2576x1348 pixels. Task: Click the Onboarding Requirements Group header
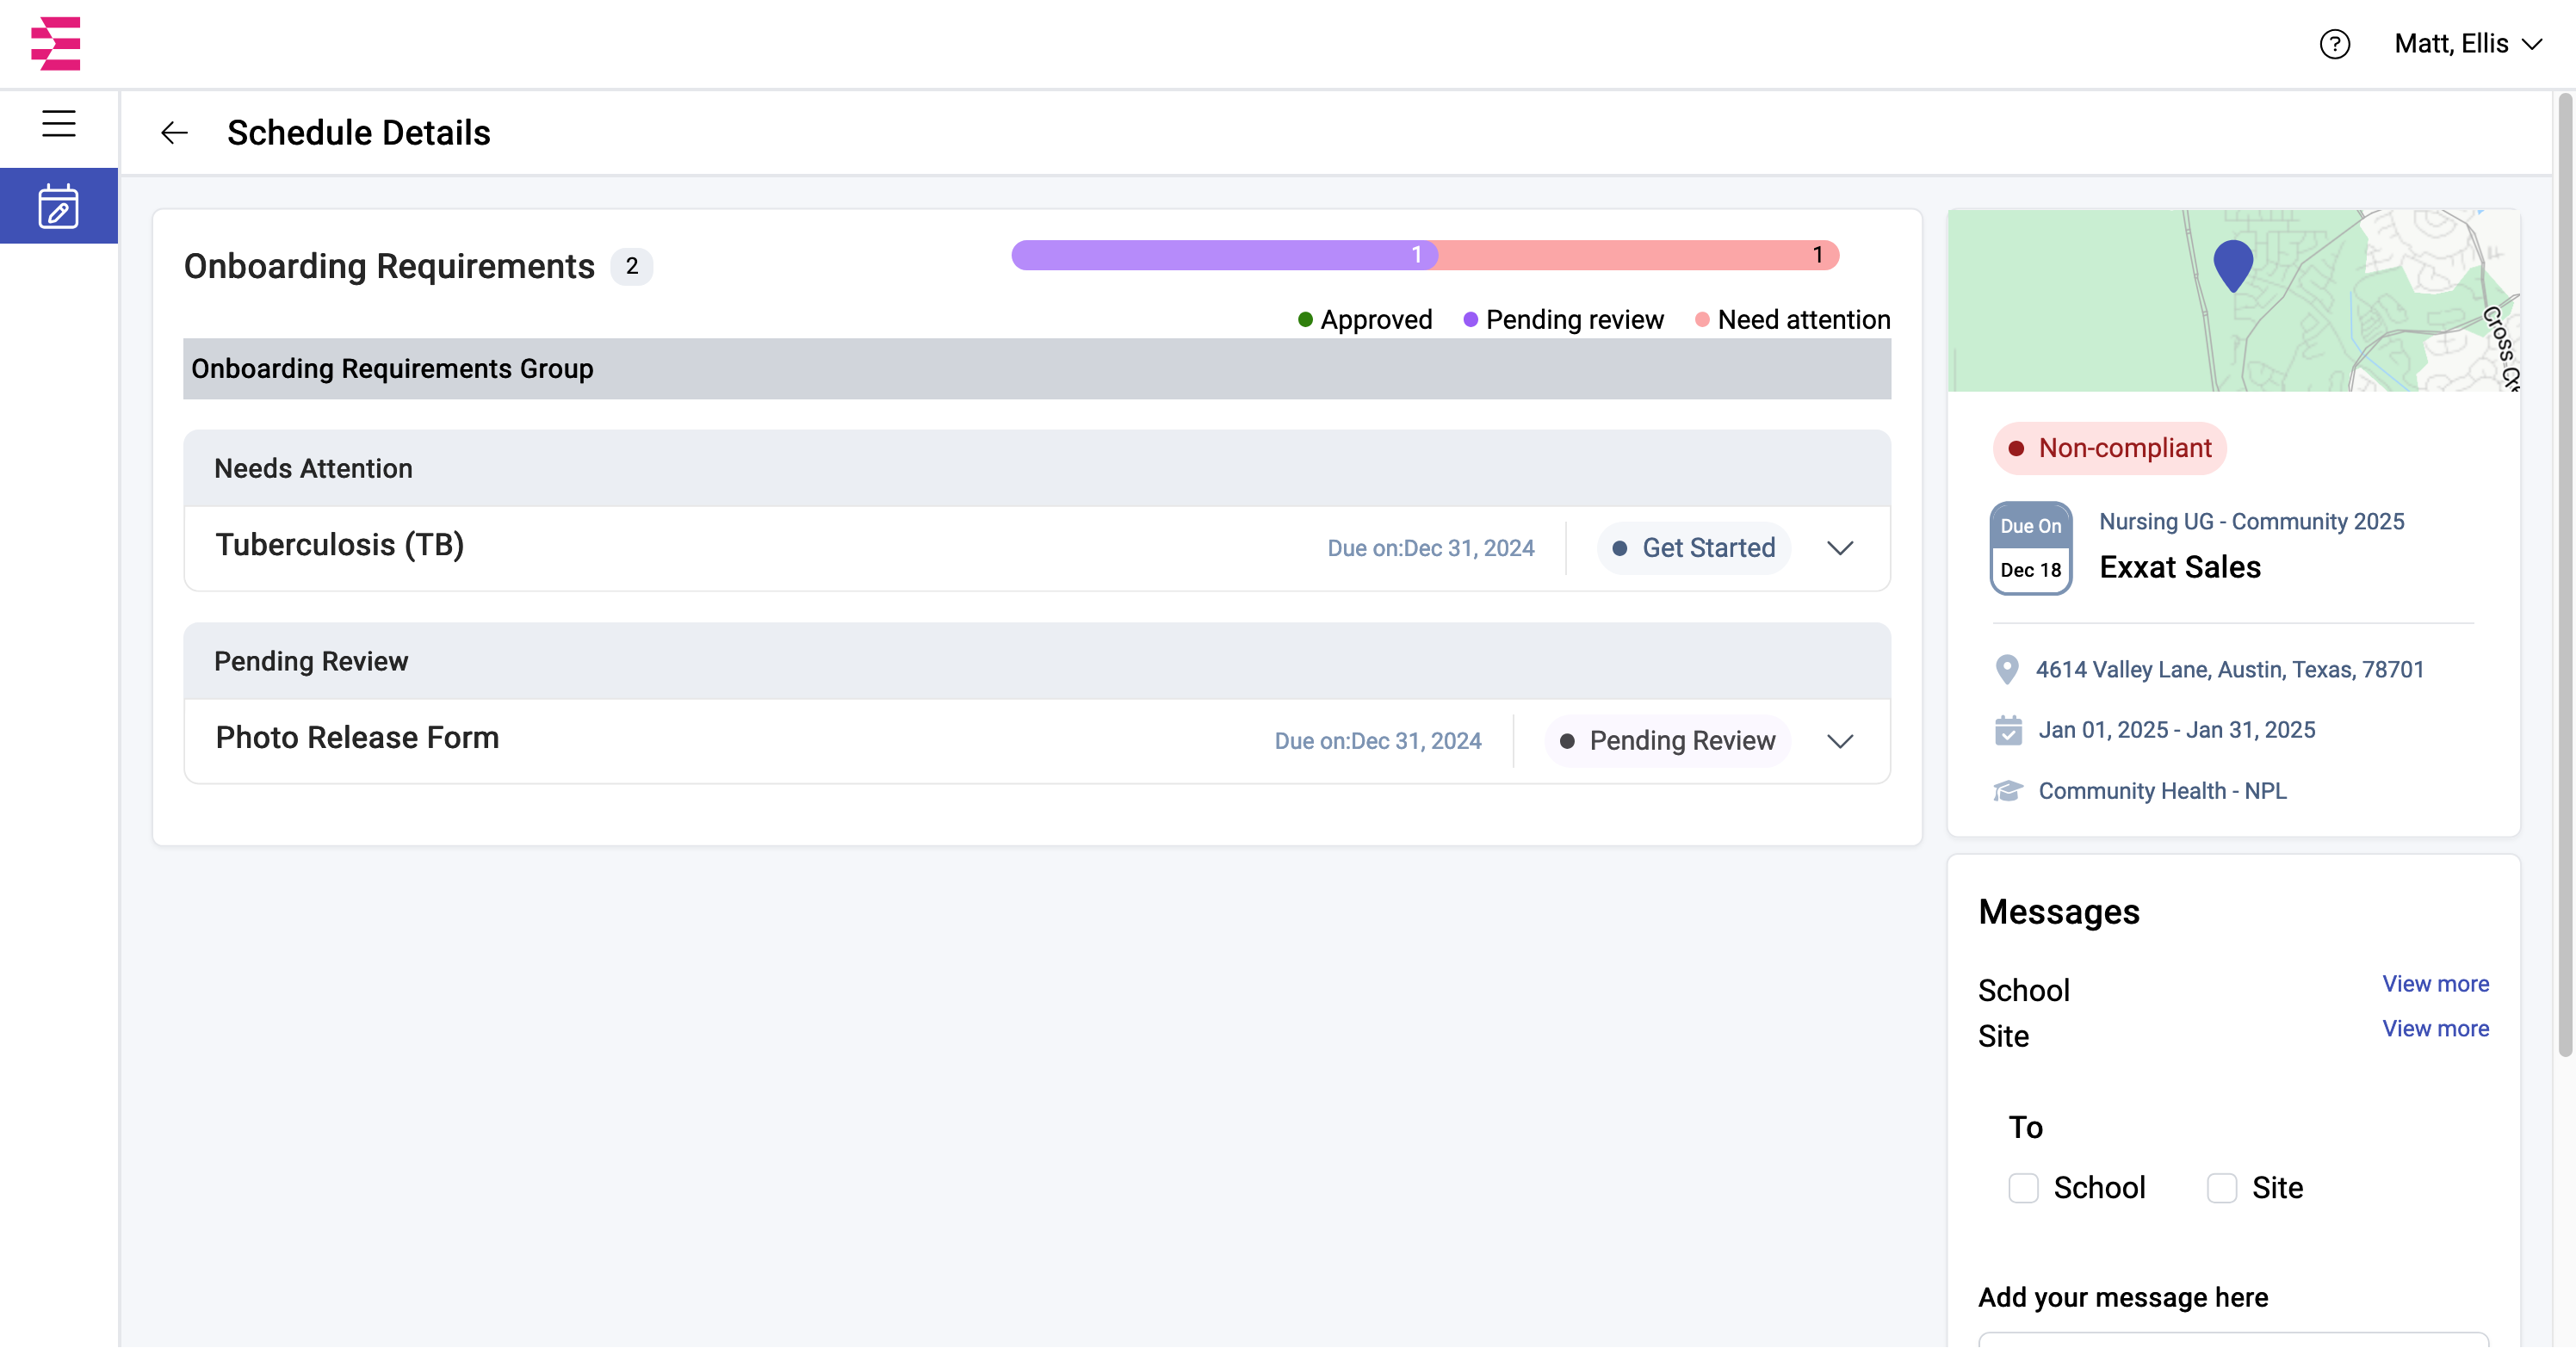(x=1037, y=369)
